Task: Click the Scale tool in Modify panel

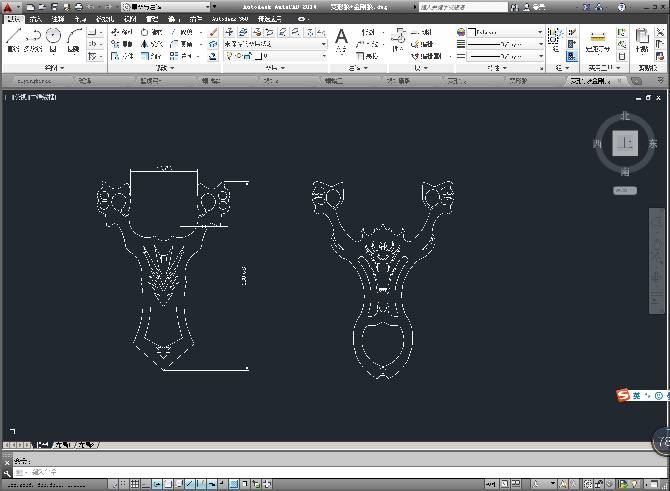Action: point(151,56)
